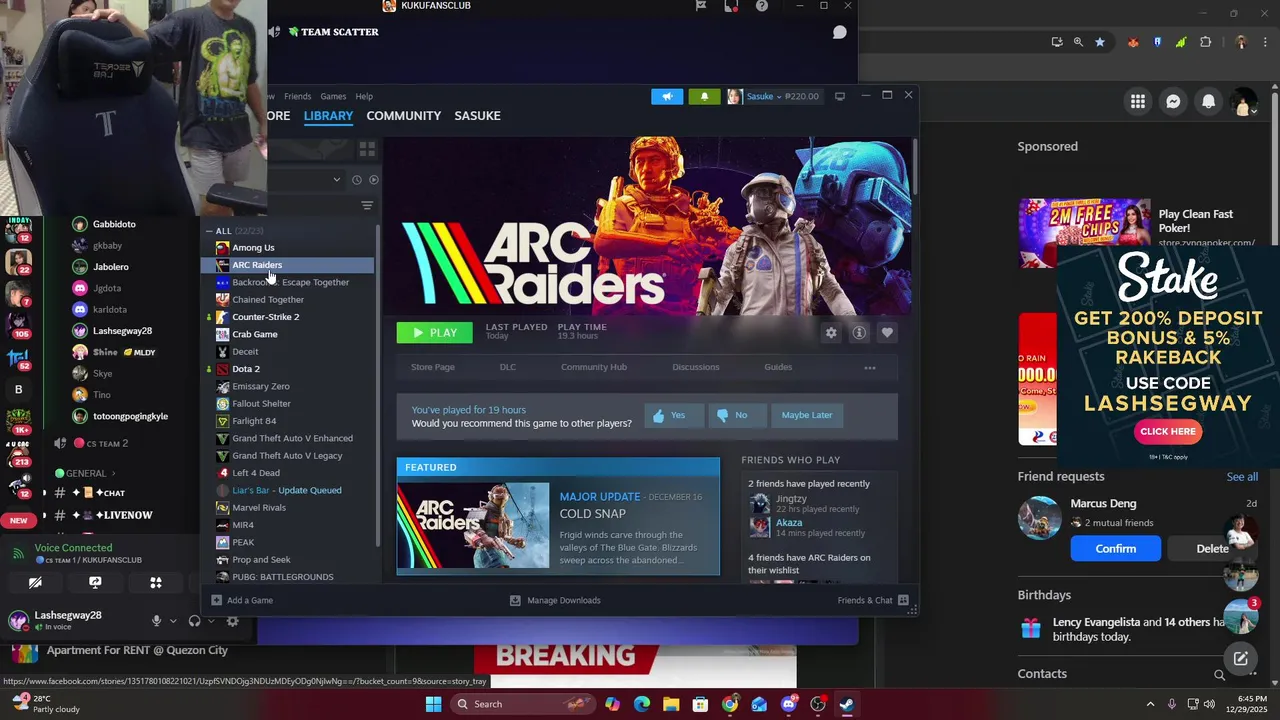Switch Steam to Big Picture mode icon
The width and height of the screenshot is (1280, 720).
tap(840, 96)
